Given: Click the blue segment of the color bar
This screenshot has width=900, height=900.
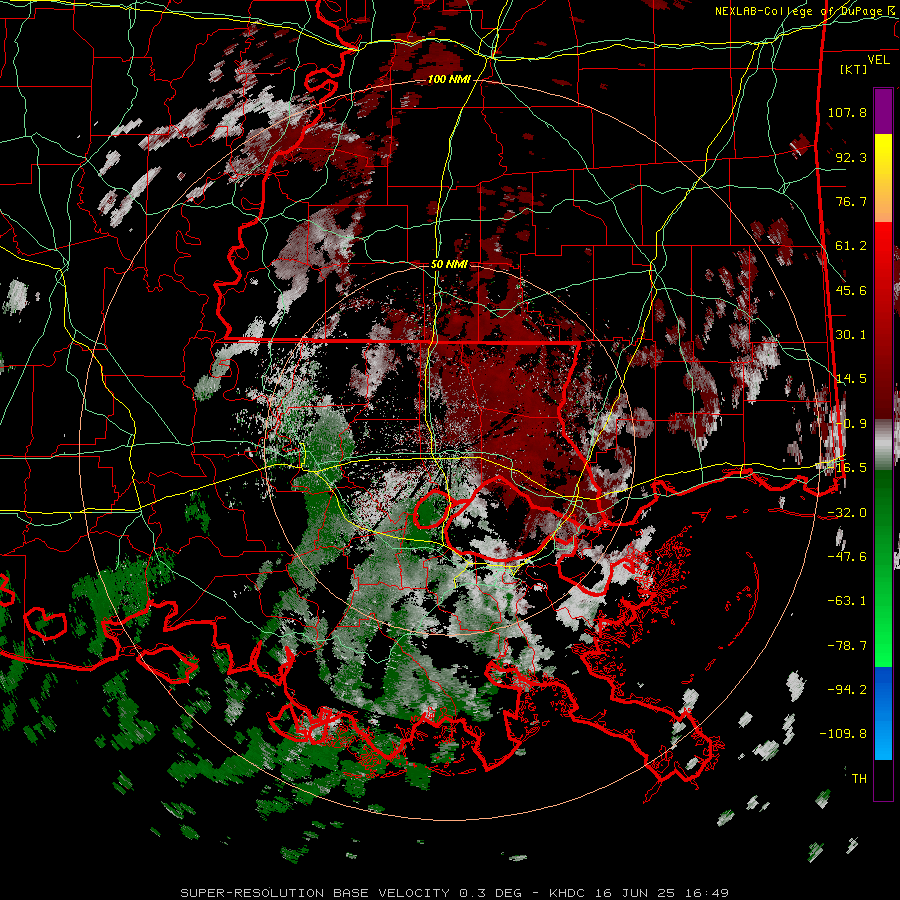Looking at the screenshot, I should coord(883,713).
